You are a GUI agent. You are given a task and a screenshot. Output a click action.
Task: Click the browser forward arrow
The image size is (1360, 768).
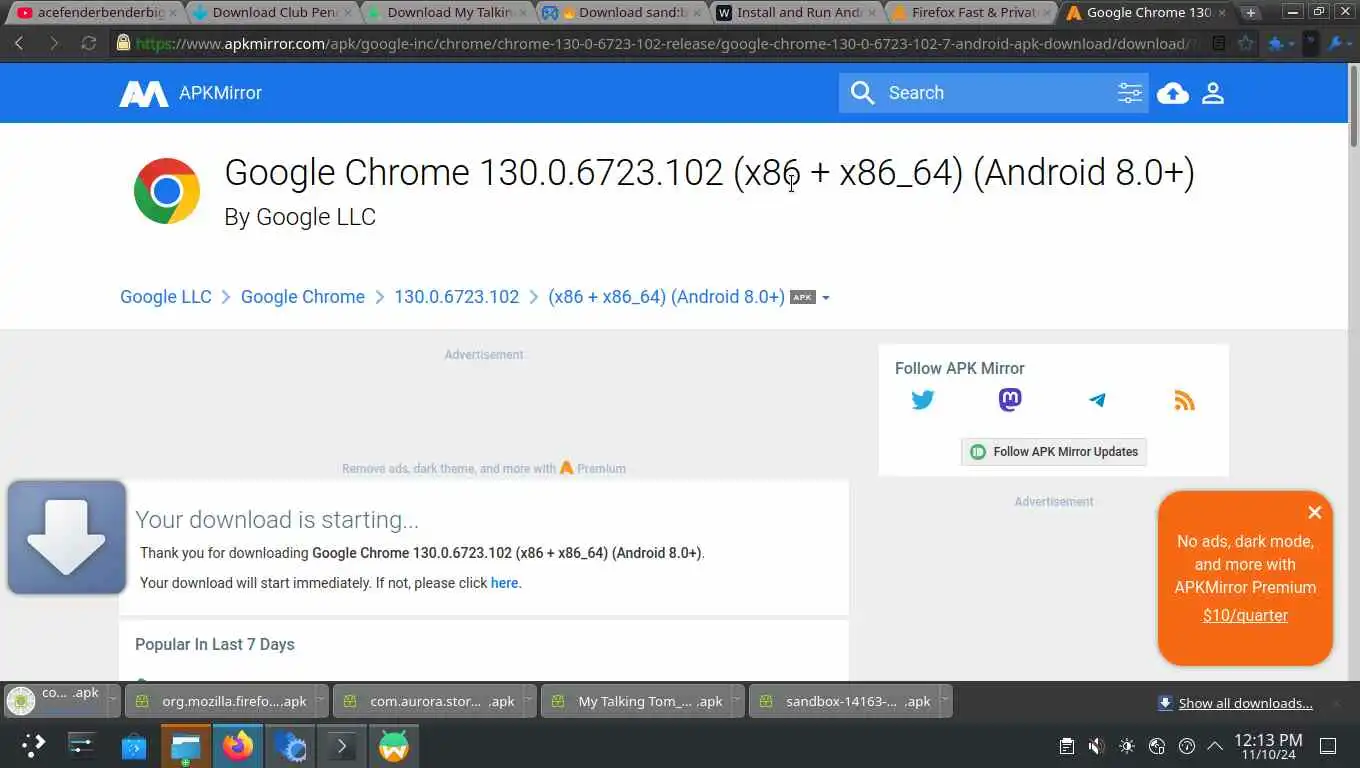pos(54,43)
